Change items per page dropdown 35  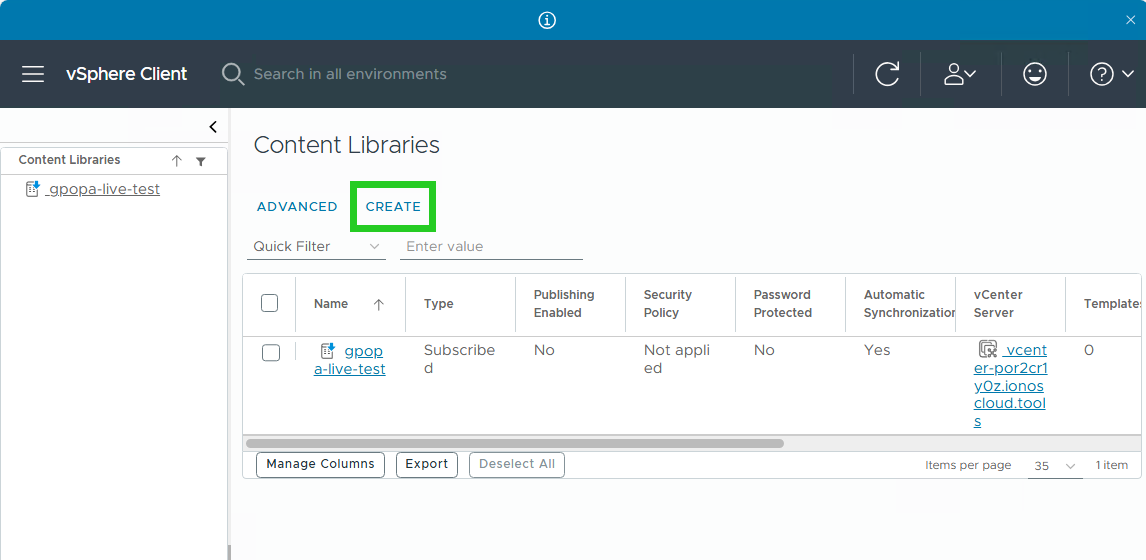(x=1055, y=466)
